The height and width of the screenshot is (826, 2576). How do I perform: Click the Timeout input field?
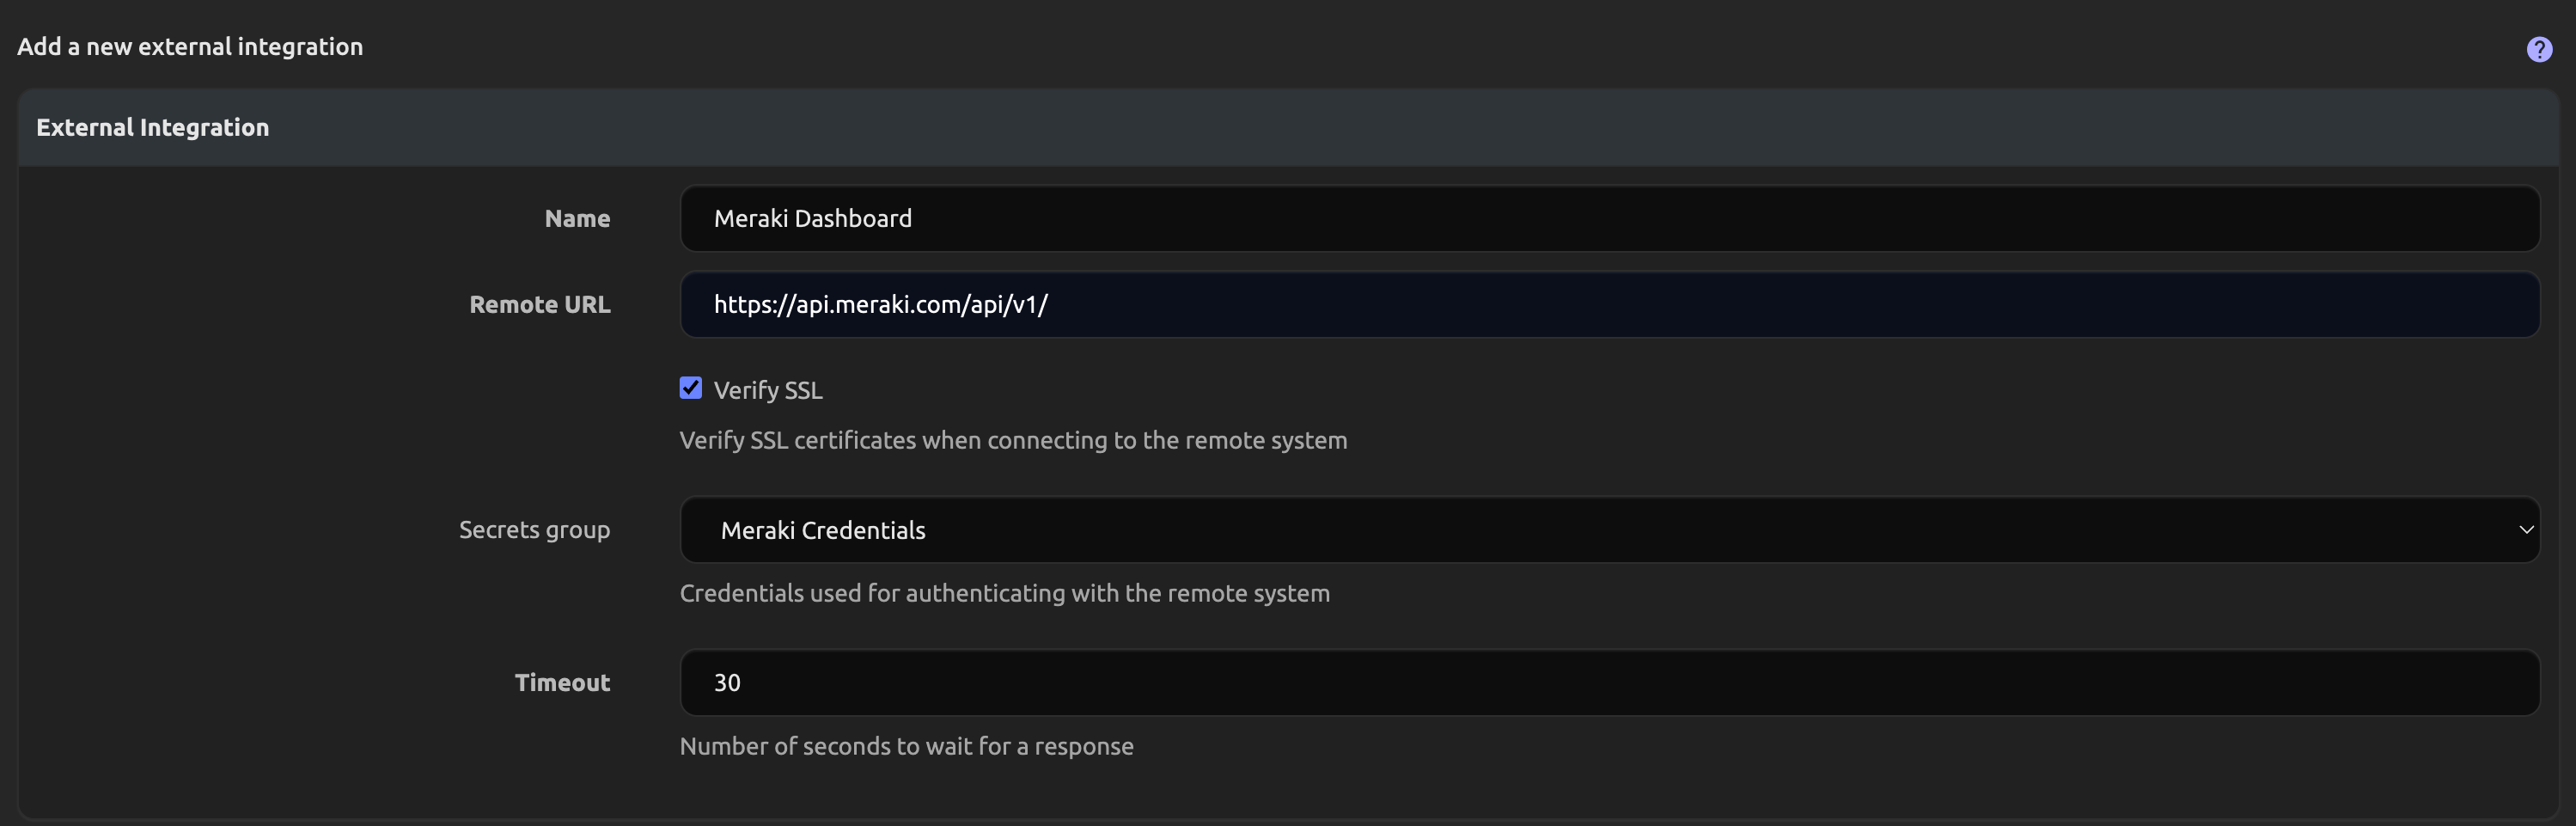[x=1608, y=683]
